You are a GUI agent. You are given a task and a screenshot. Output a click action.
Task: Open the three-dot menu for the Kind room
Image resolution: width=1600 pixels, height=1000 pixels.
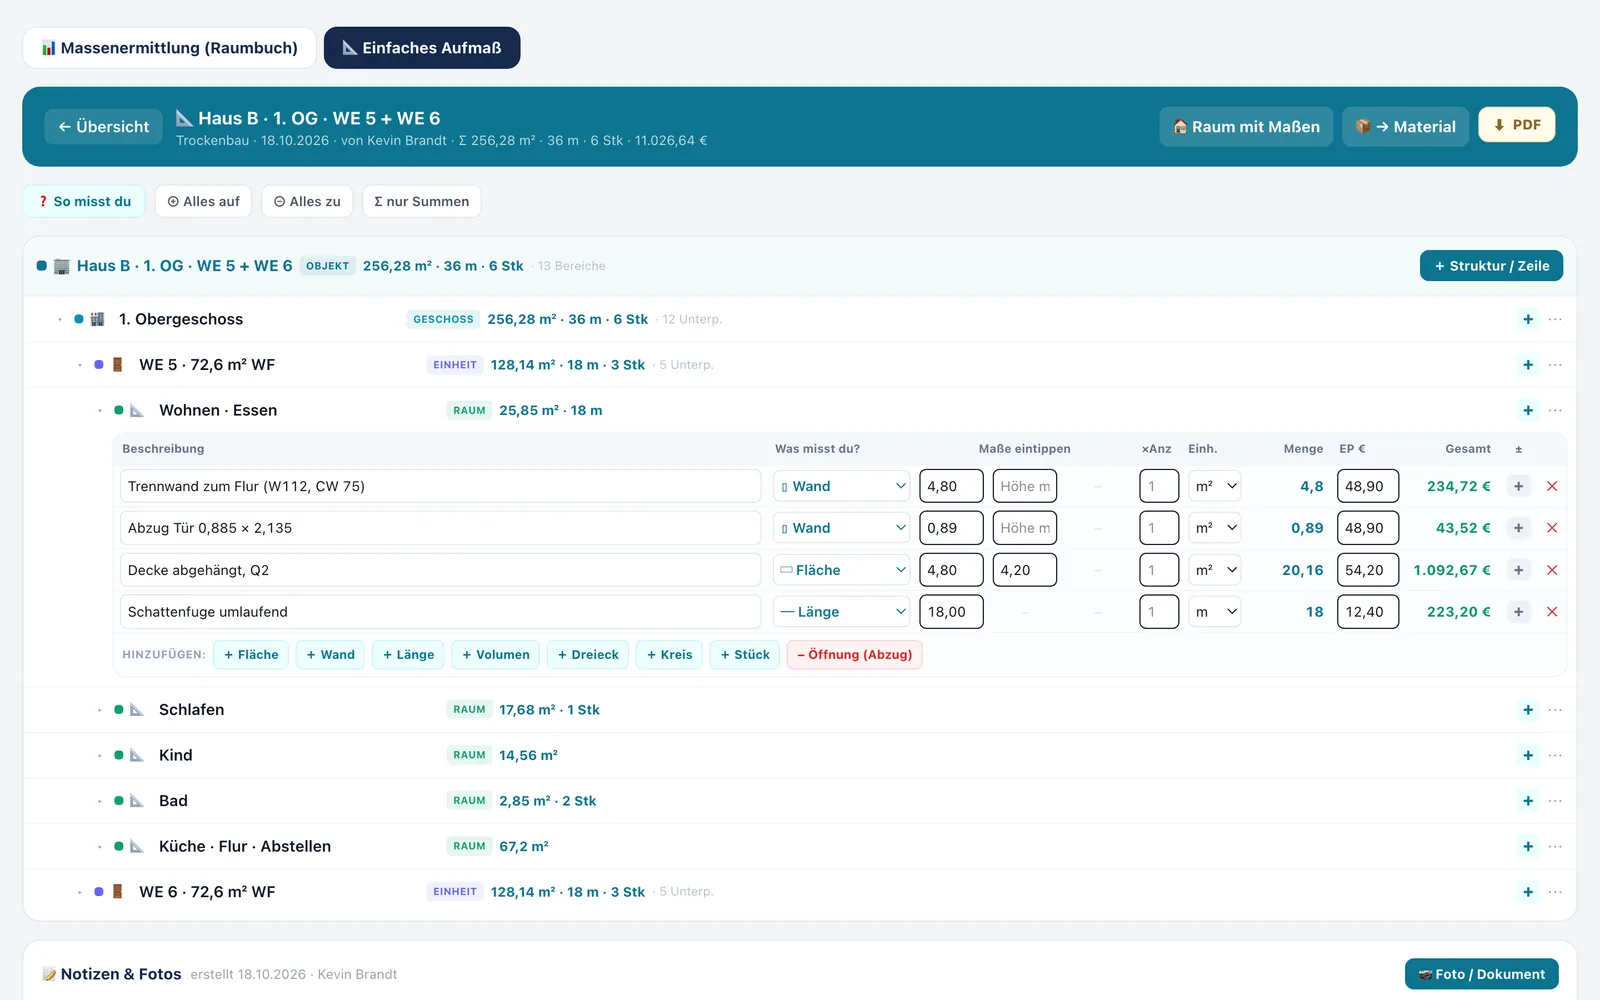[x=1555, y=755]
